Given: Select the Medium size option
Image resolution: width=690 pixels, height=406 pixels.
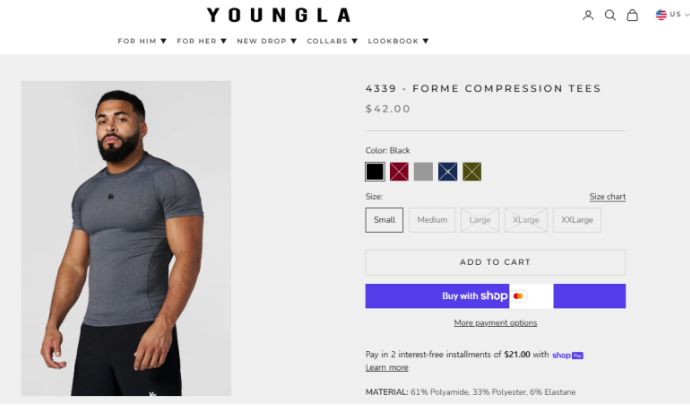Looking at the screenshot, I should [432, 220].
